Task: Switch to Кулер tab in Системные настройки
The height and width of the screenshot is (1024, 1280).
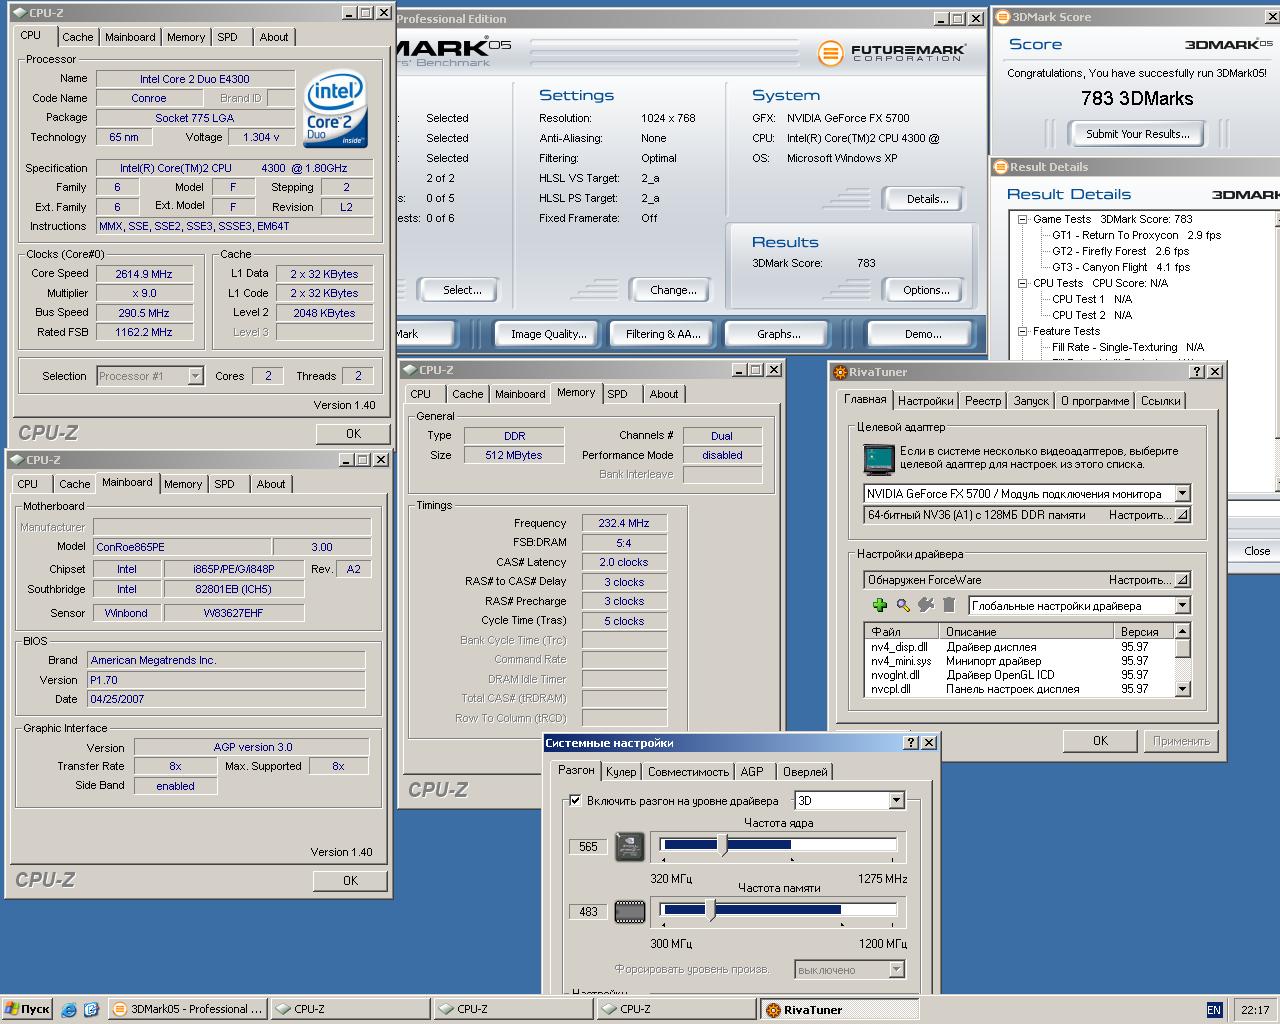Action: point(621,772)
